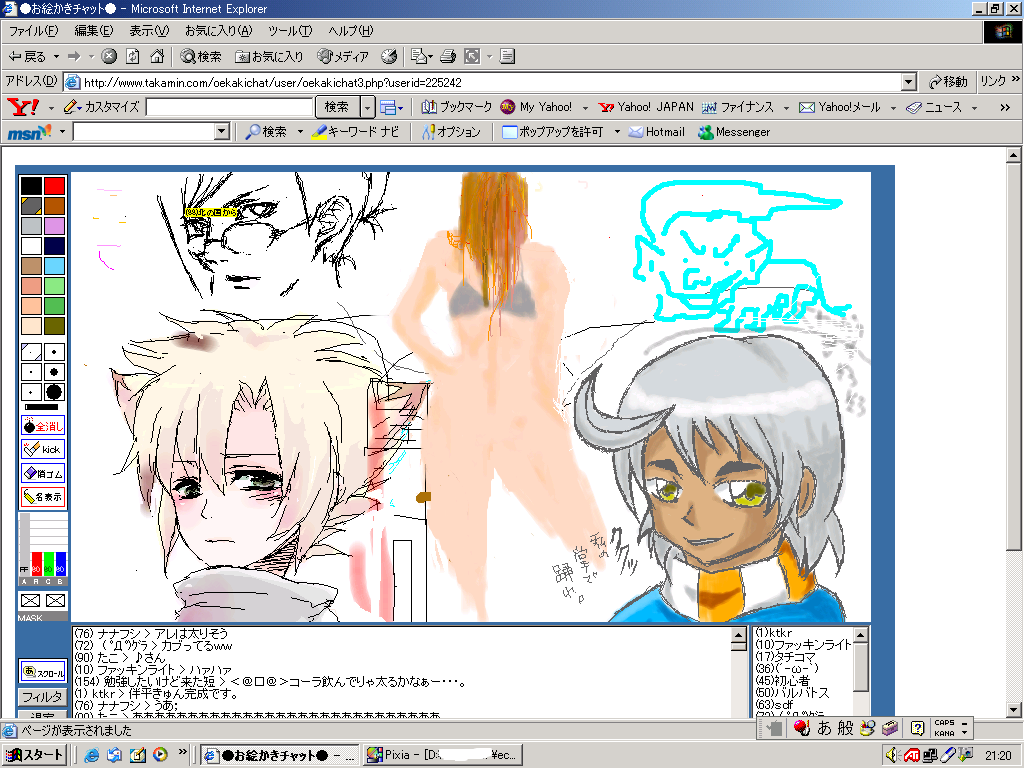Click the 名表示 show-name button
Screen dimensions: 1024x768
(43, 496)
